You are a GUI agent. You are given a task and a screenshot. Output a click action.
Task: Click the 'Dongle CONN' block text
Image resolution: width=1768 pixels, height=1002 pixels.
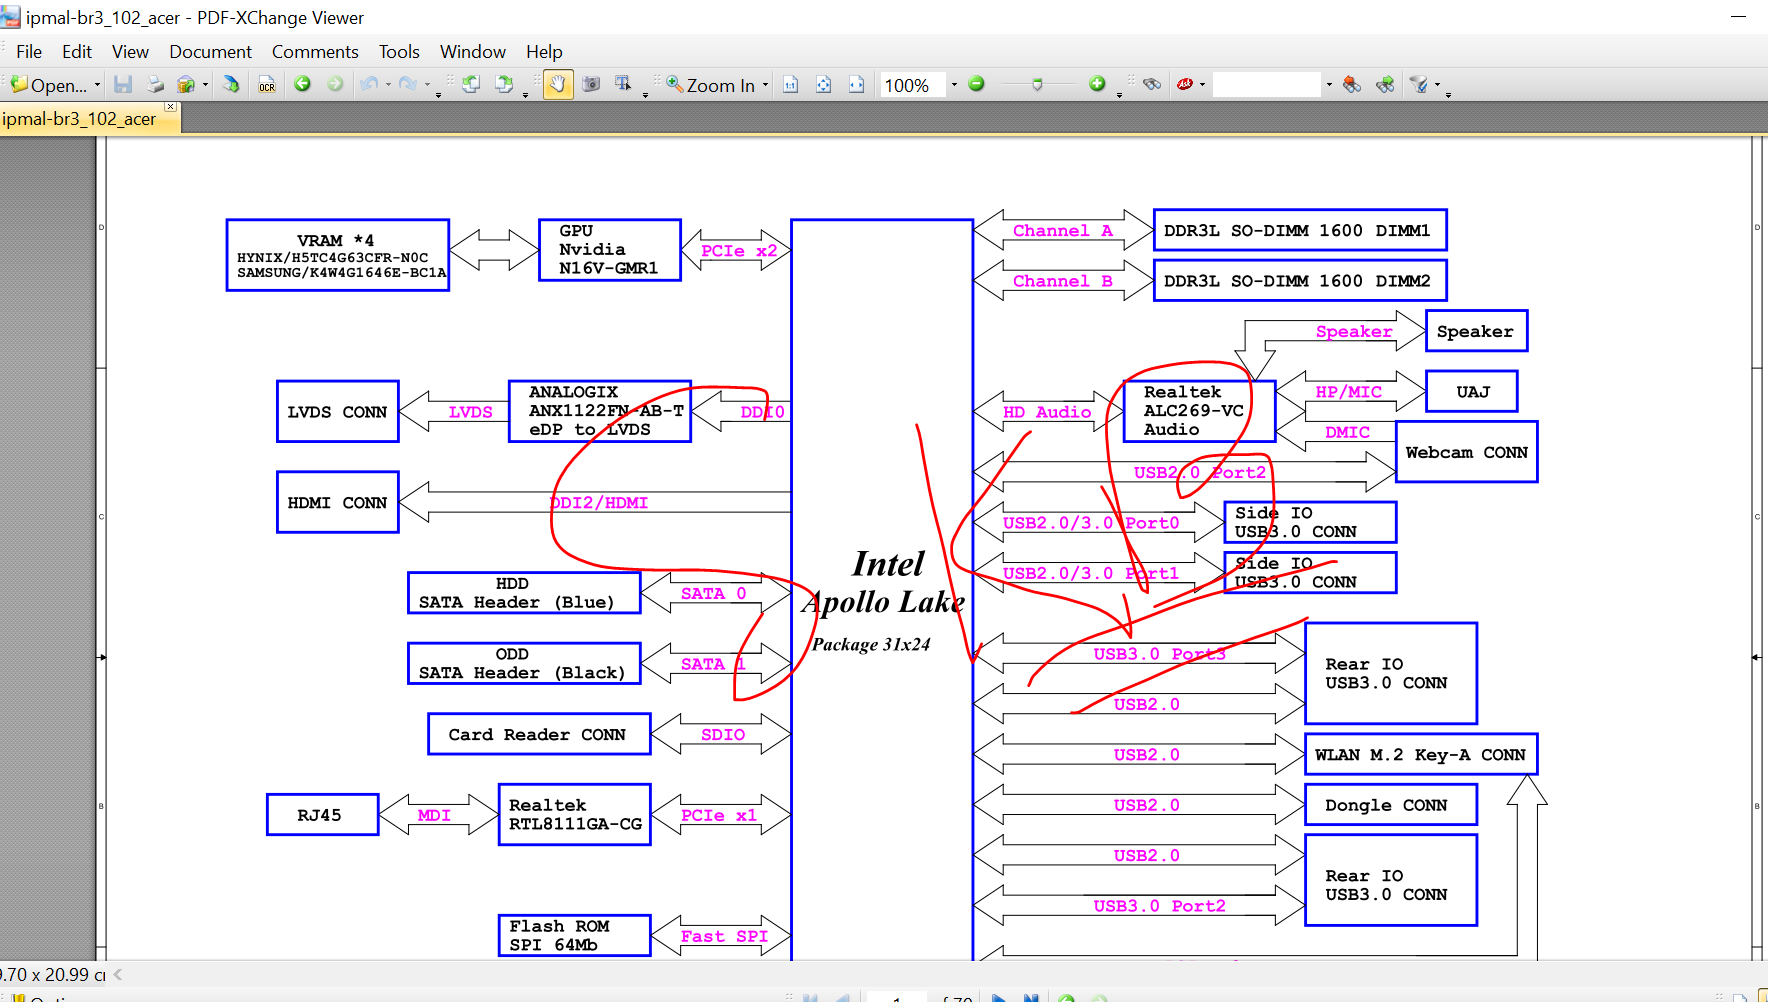(x=1386, y=805)
